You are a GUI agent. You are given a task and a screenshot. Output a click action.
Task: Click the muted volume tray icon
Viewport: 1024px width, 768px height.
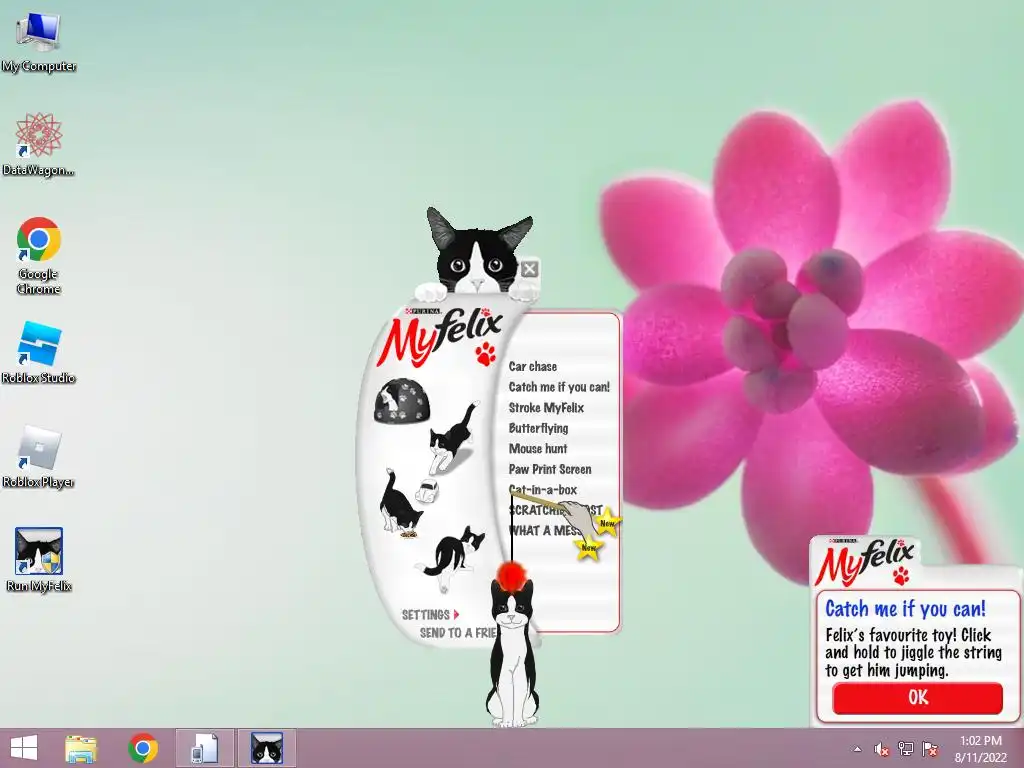(x=882, y=749)
